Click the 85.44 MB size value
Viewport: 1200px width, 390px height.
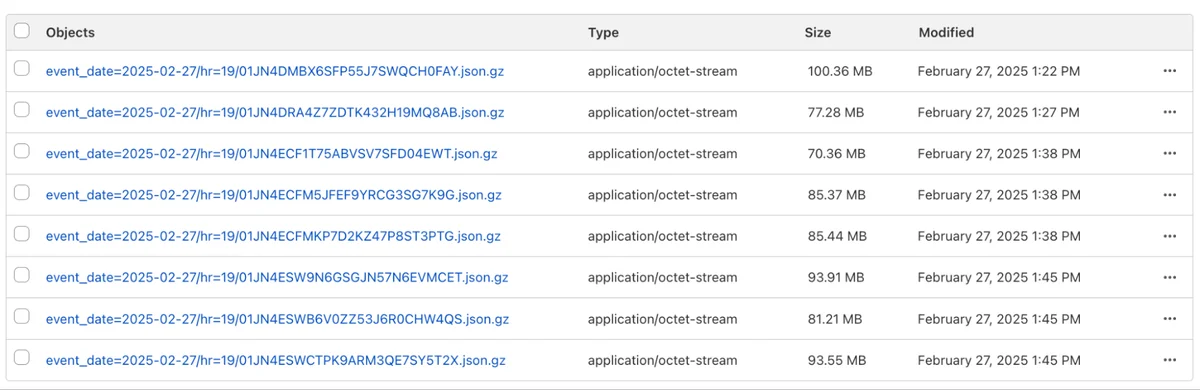(837, 237)
